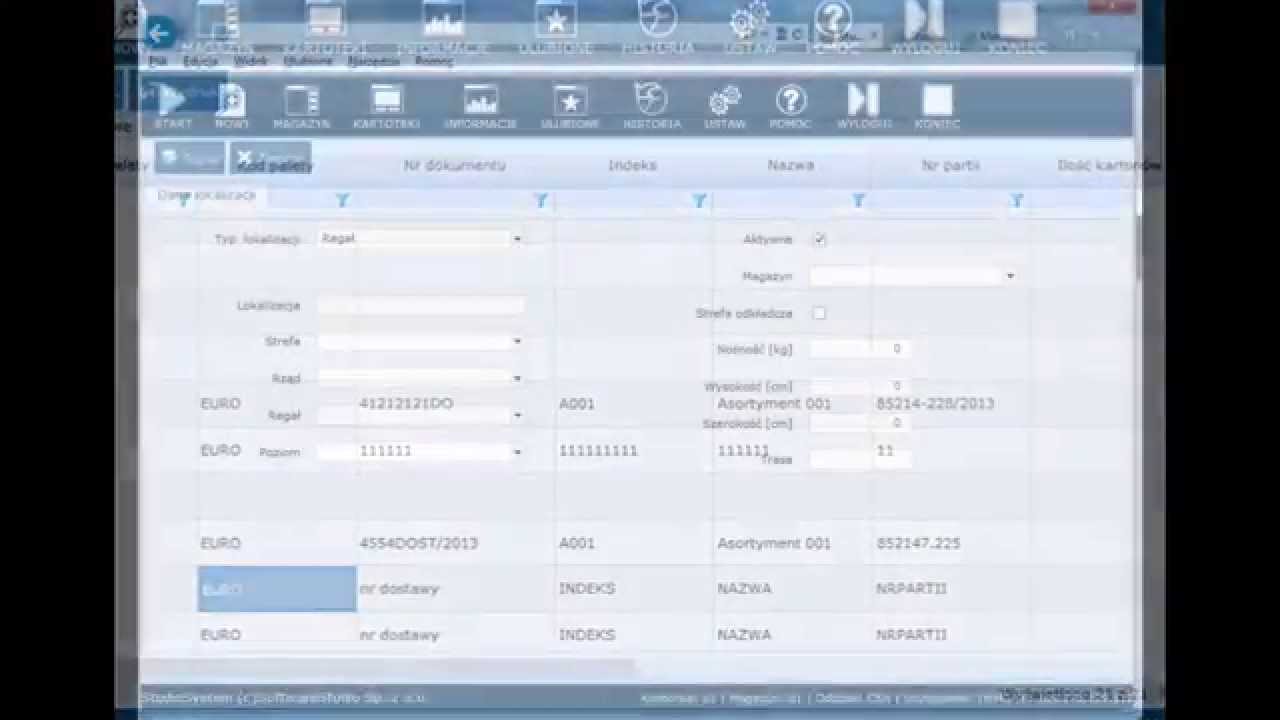
Task: Open filter icon for Nr dokumentu column
Action: pyautogui.click(x=541, y=201)
